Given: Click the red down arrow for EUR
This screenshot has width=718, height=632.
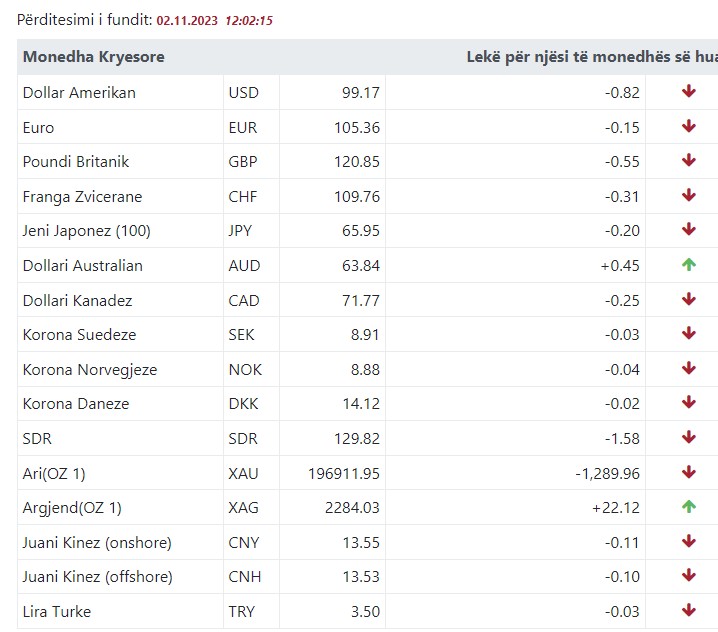Looking at the screenshot, I should tap(688, 127).
